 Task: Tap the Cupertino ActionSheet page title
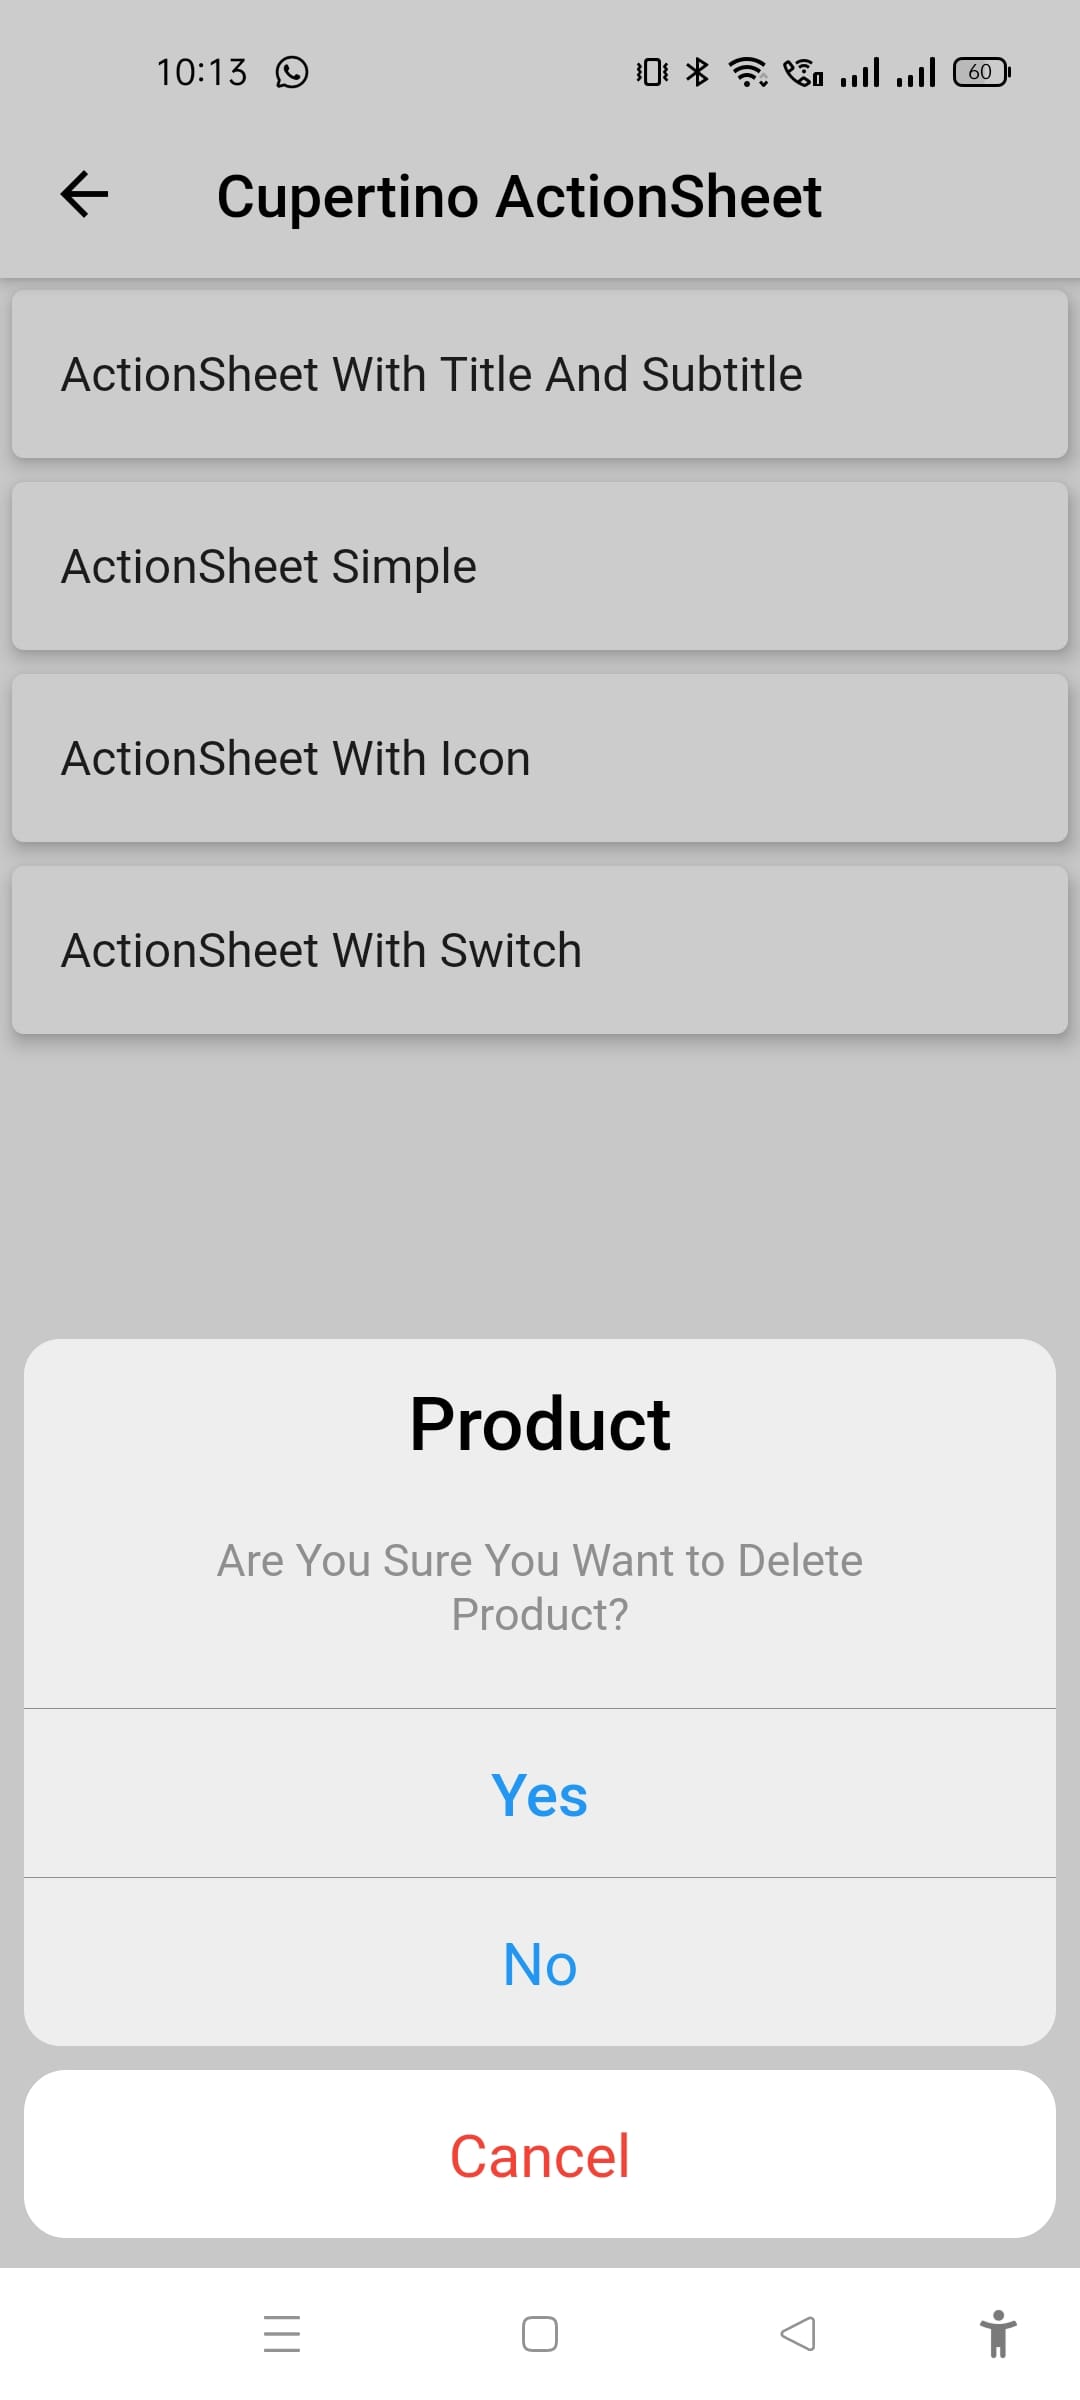click(519, 196)
